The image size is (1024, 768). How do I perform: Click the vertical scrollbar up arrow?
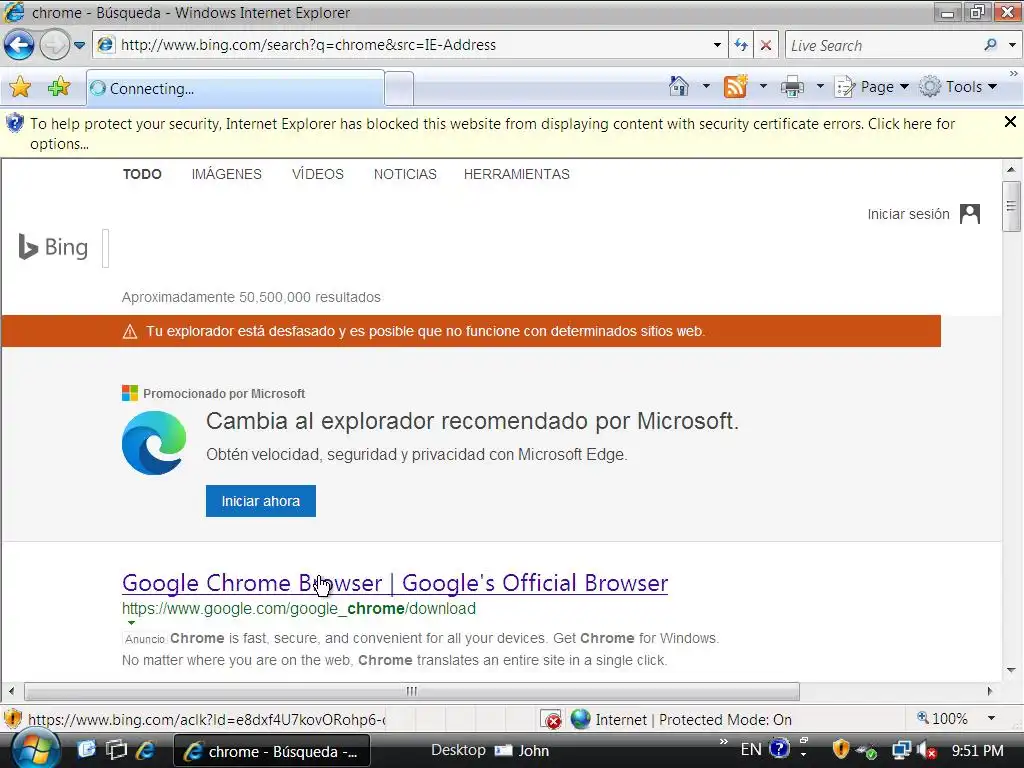pos(1011,169)
